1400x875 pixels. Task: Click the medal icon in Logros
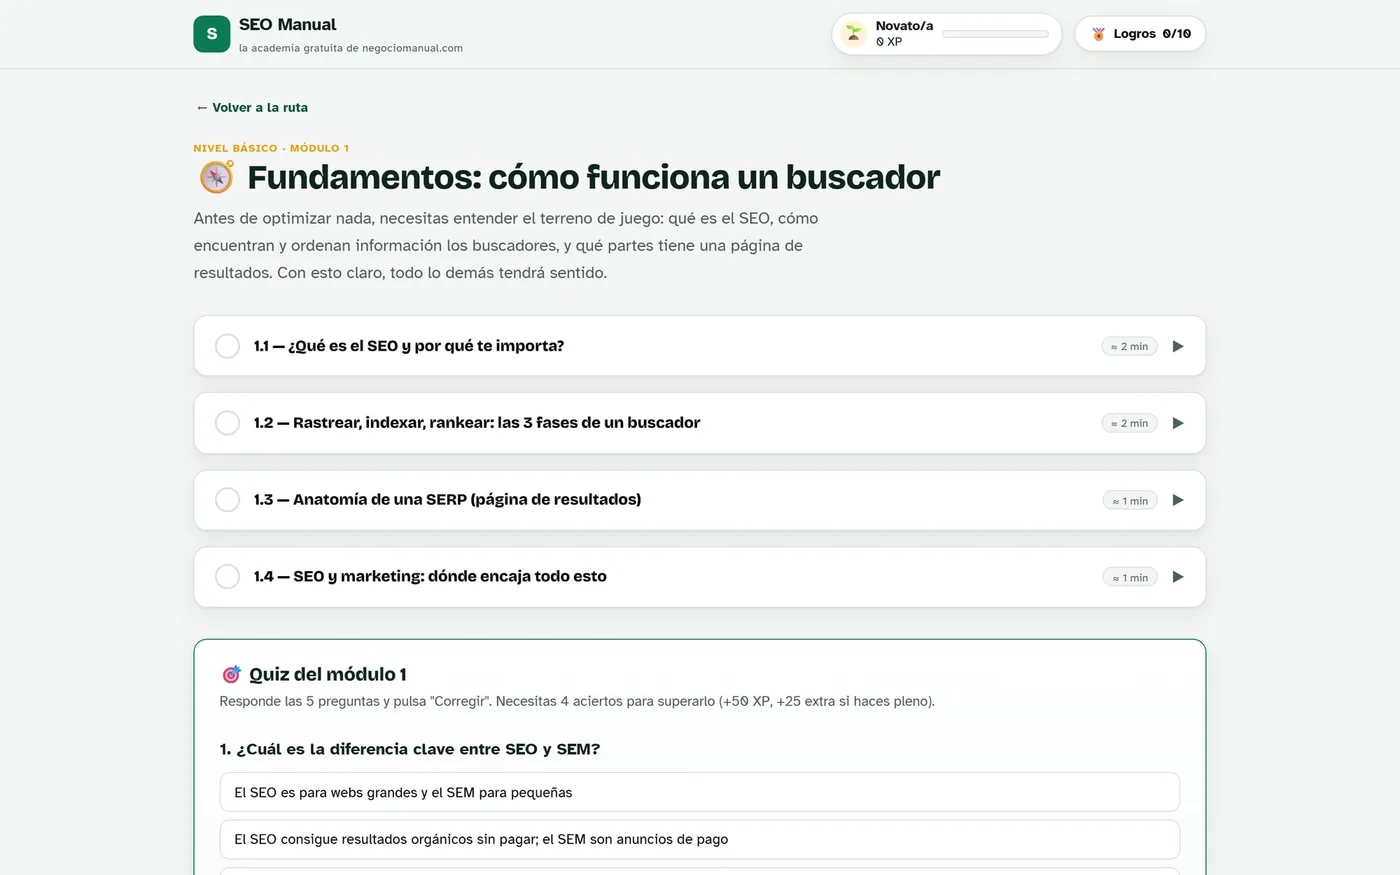coord(1098,34)
